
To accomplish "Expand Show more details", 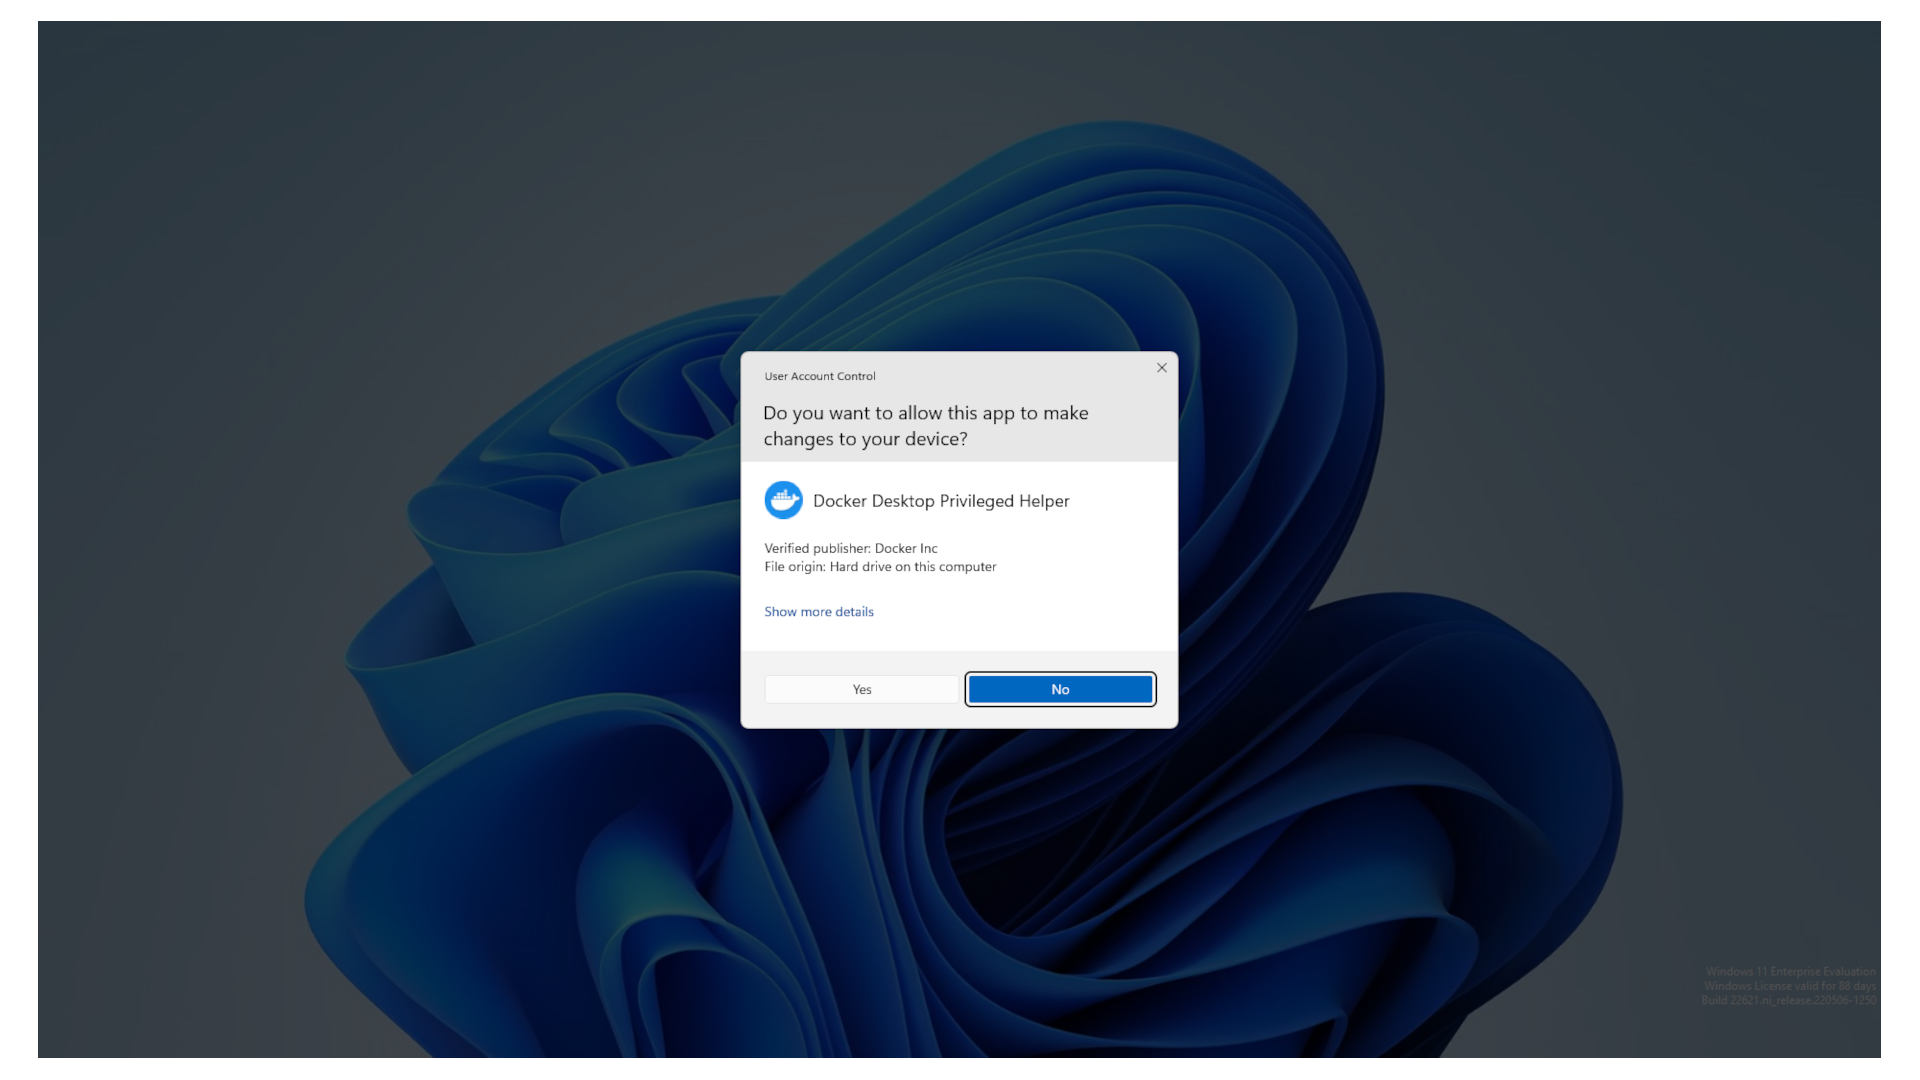I will pyautogui.click(x=819, y=611).
